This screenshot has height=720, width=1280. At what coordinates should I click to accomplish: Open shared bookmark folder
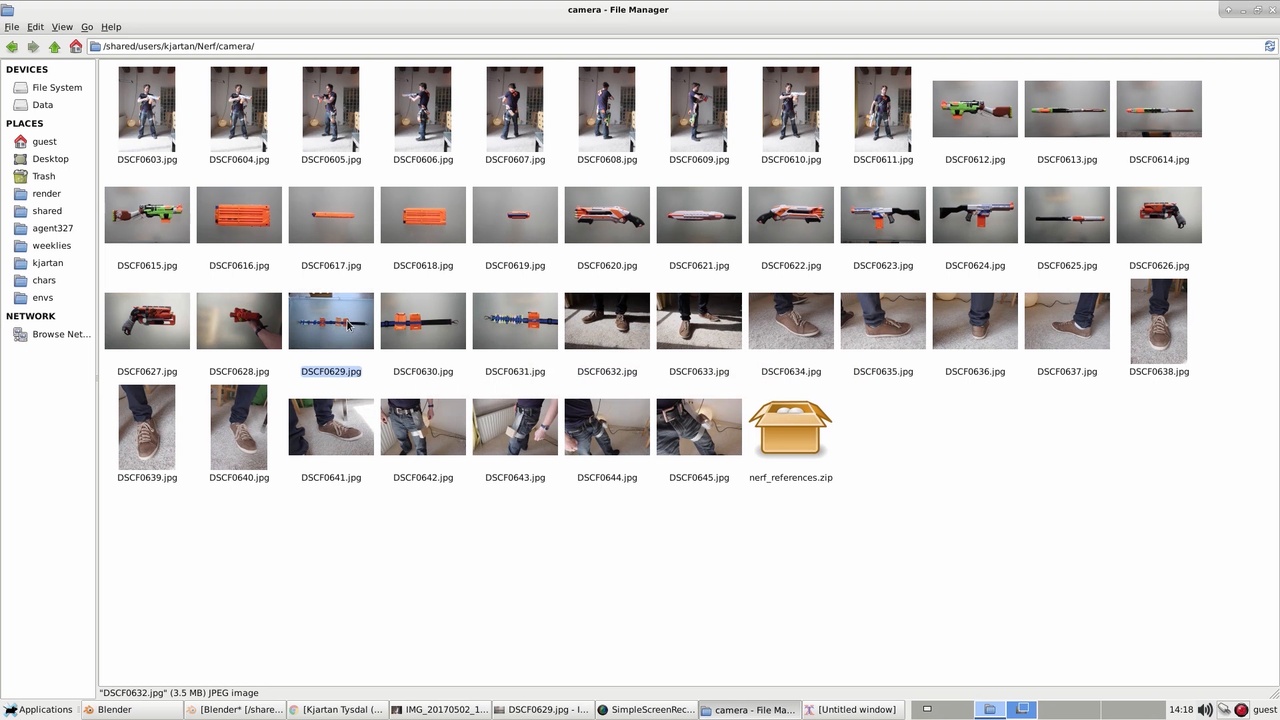pos(38,211)
